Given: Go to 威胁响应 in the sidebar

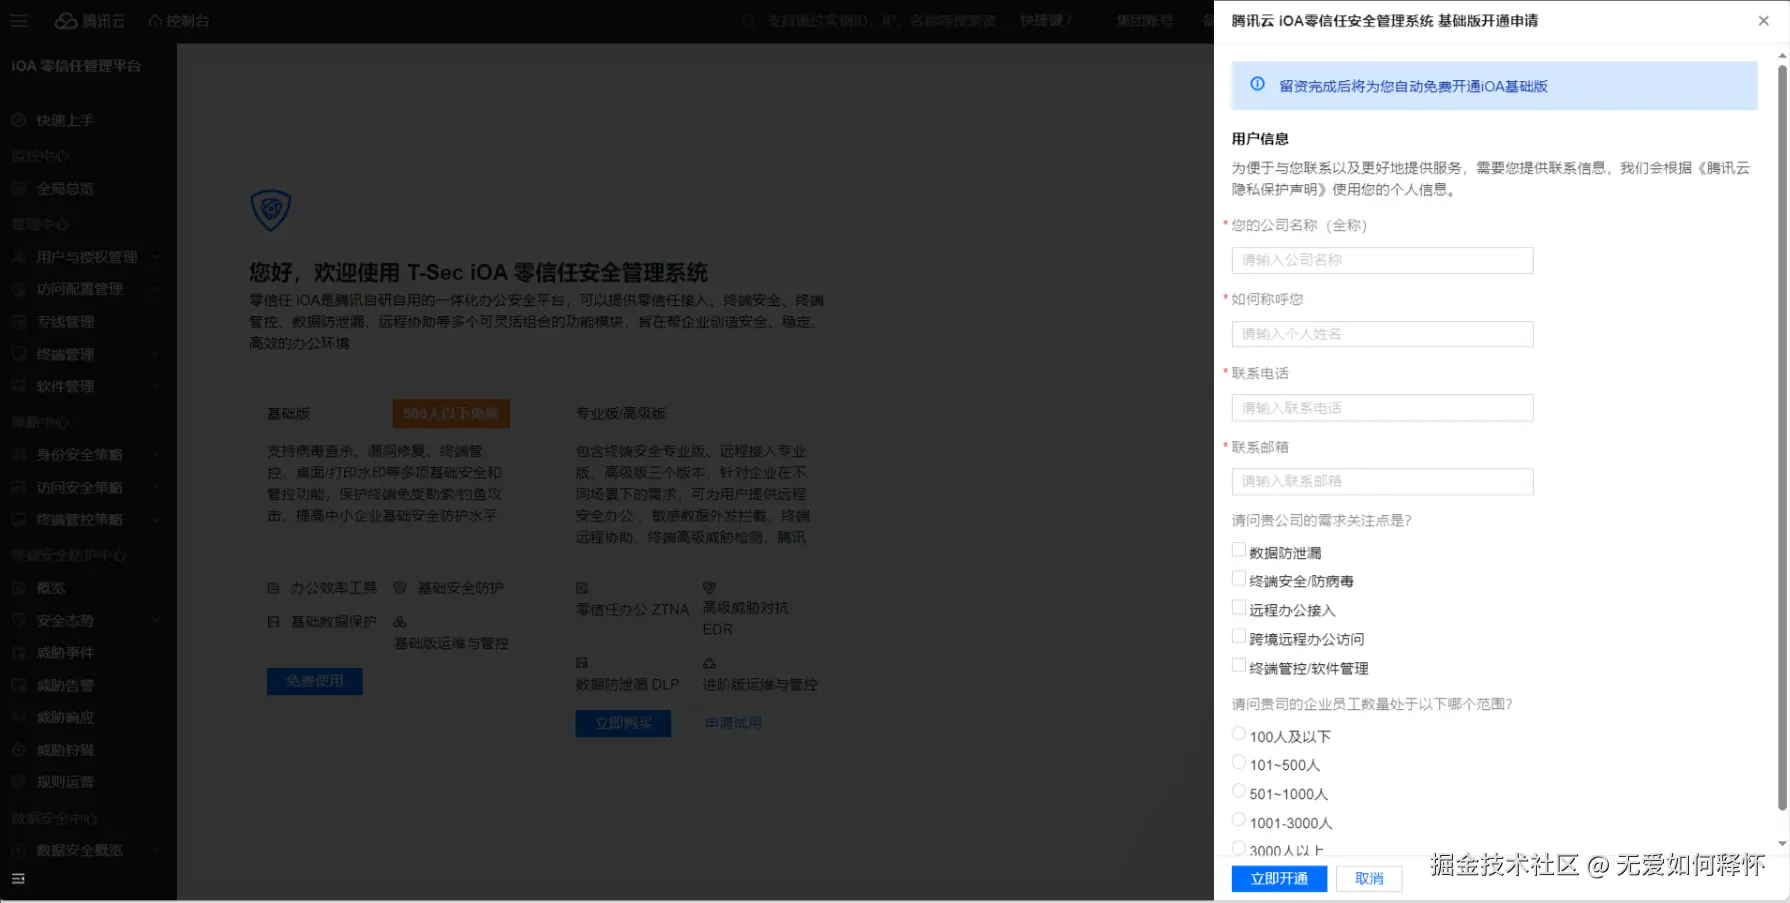Looking at the screenshot, I should coord(65,718).
